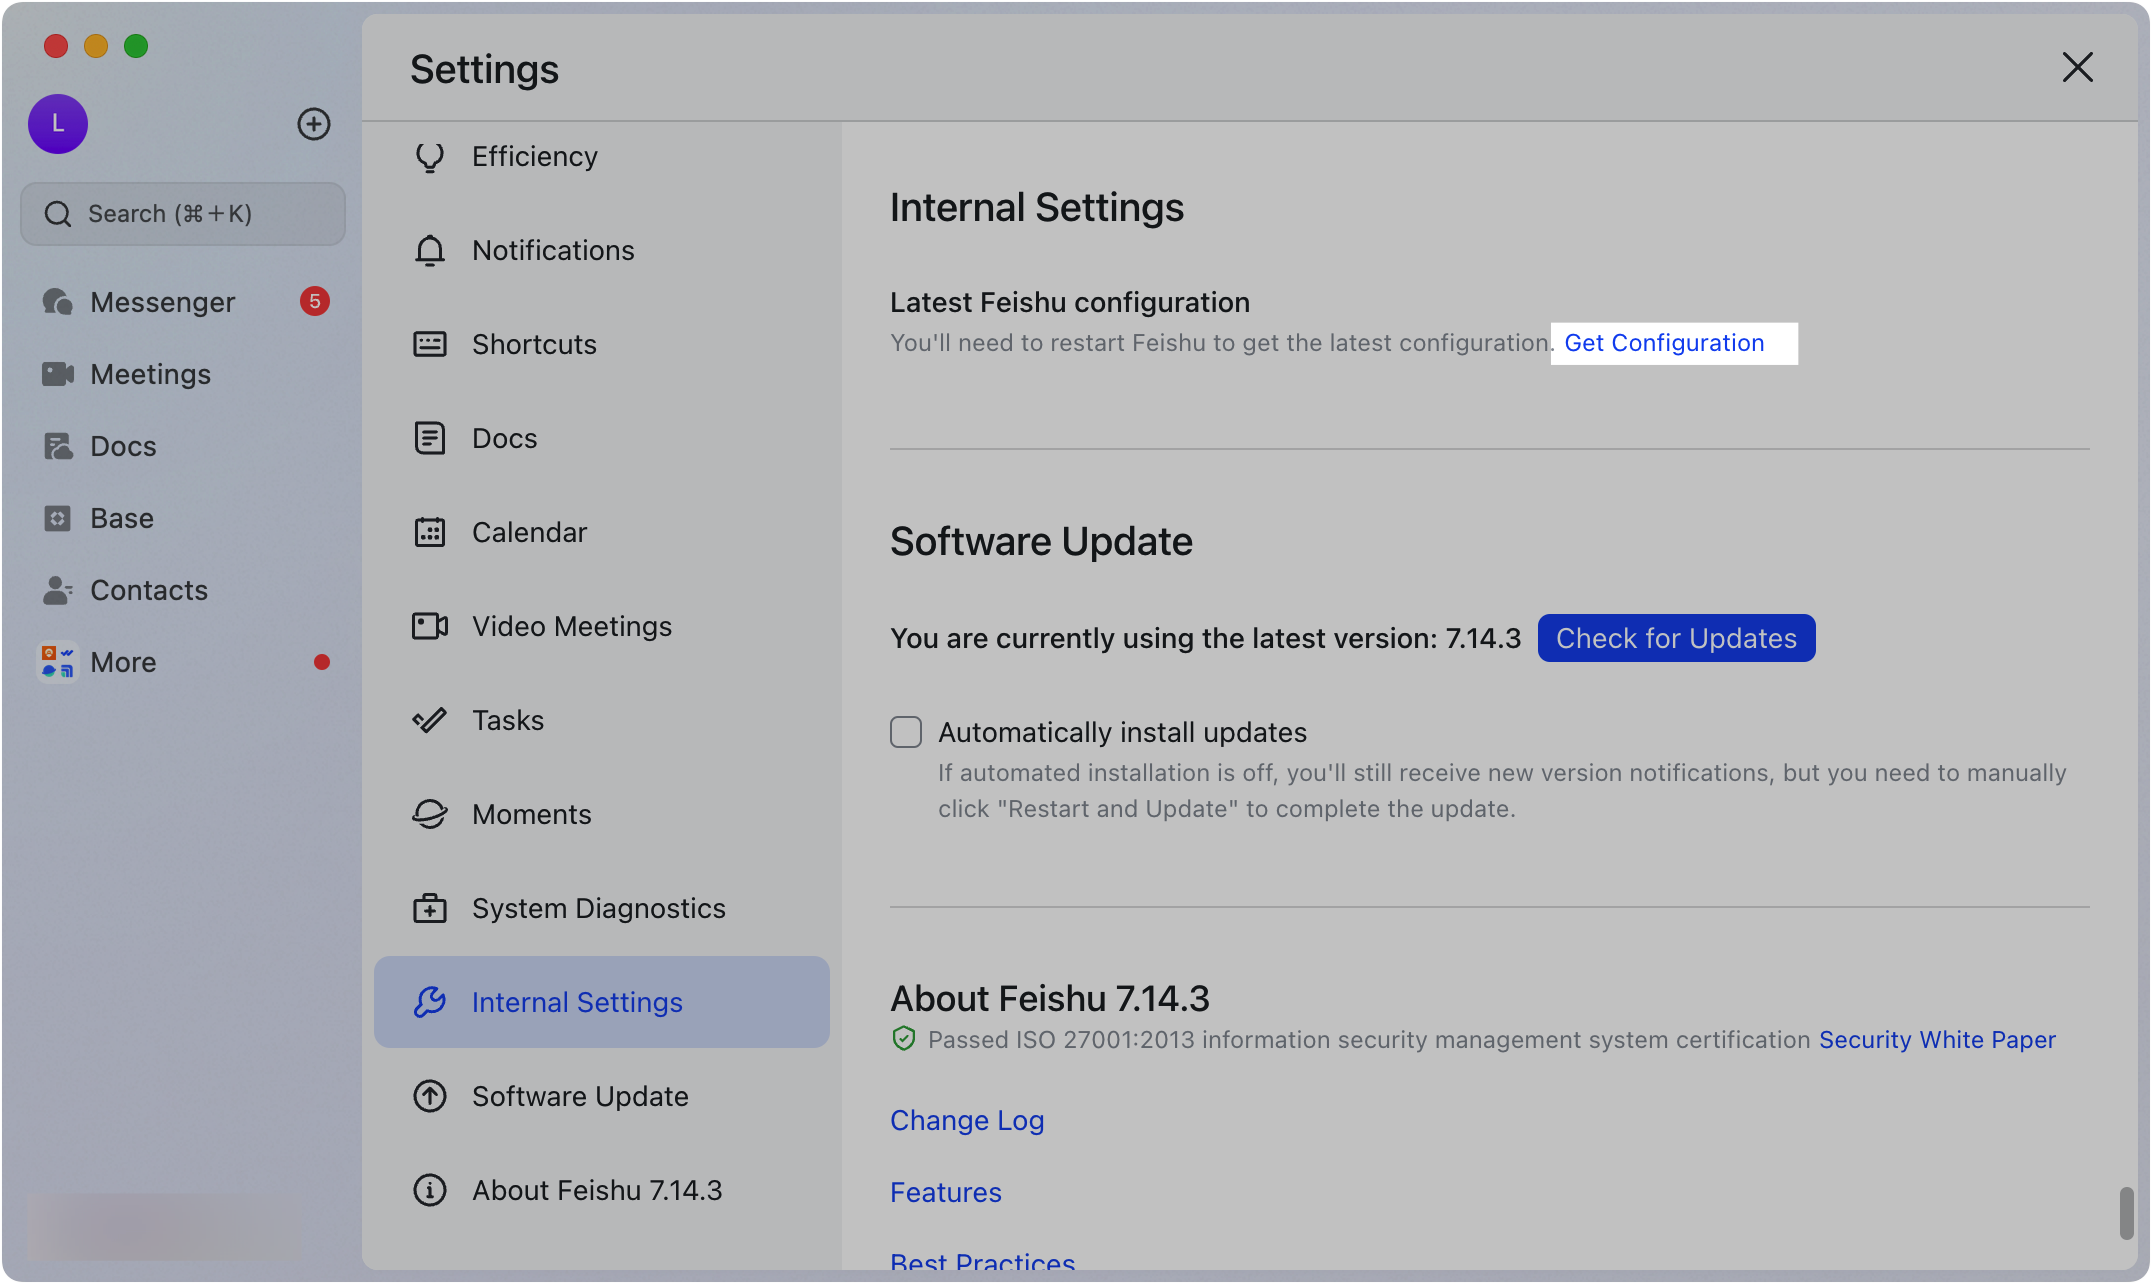Enable Automatically install updates checkbox
Image resolution: width=2152 pixels, height=1284 pixels.
point(906,732)
